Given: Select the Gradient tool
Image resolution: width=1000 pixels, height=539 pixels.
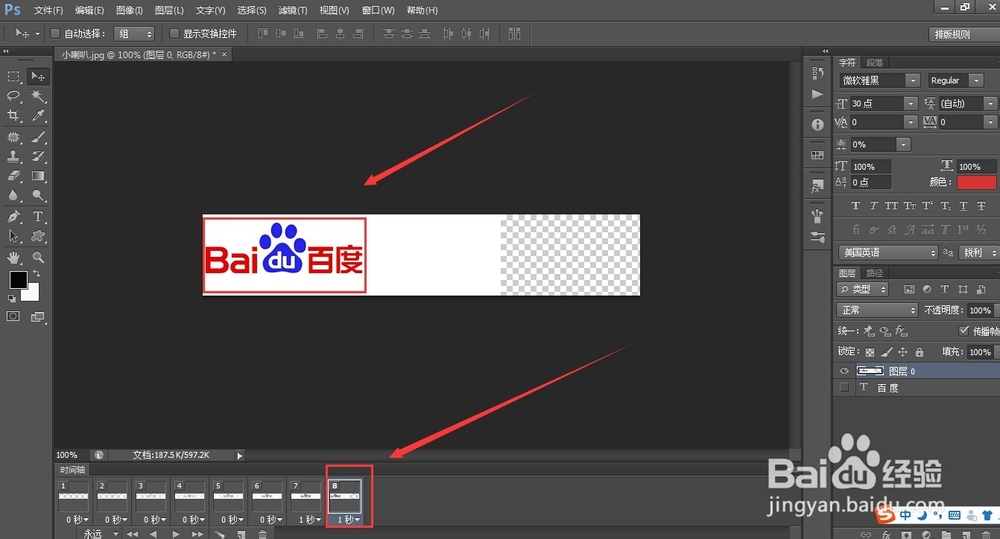Looking at the screenshot, I should pos(38,176).
